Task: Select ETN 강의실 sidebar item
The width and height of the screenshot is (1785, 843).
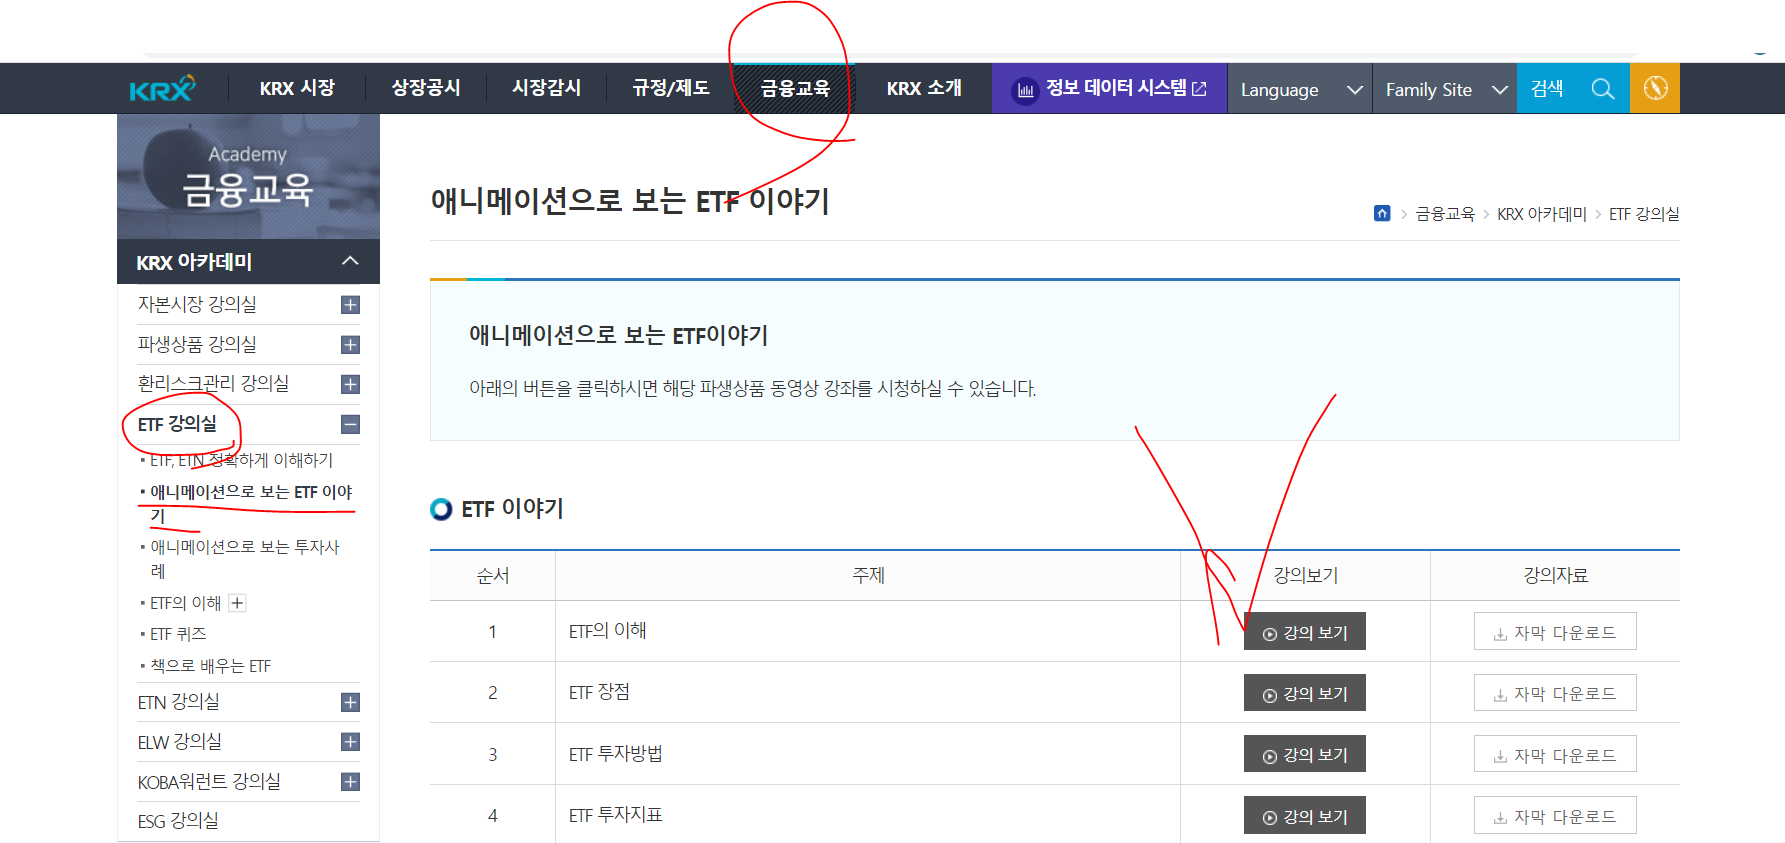Action: coord(178,702)
